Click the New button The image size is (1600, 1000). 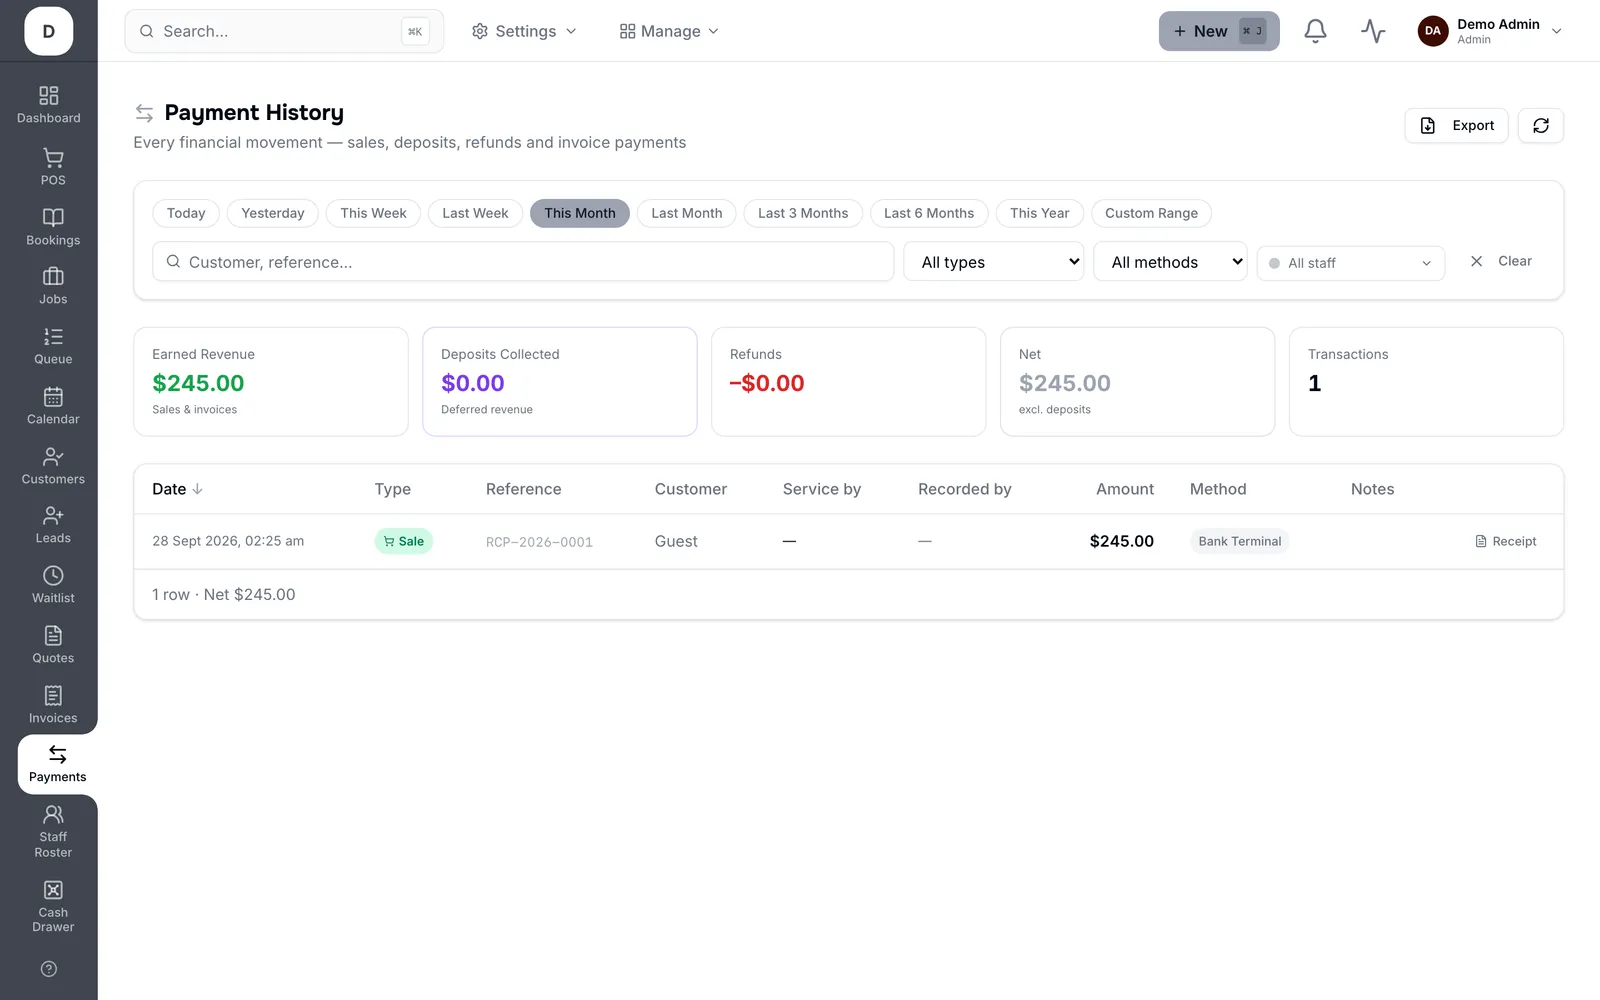tap(1219, 31)
